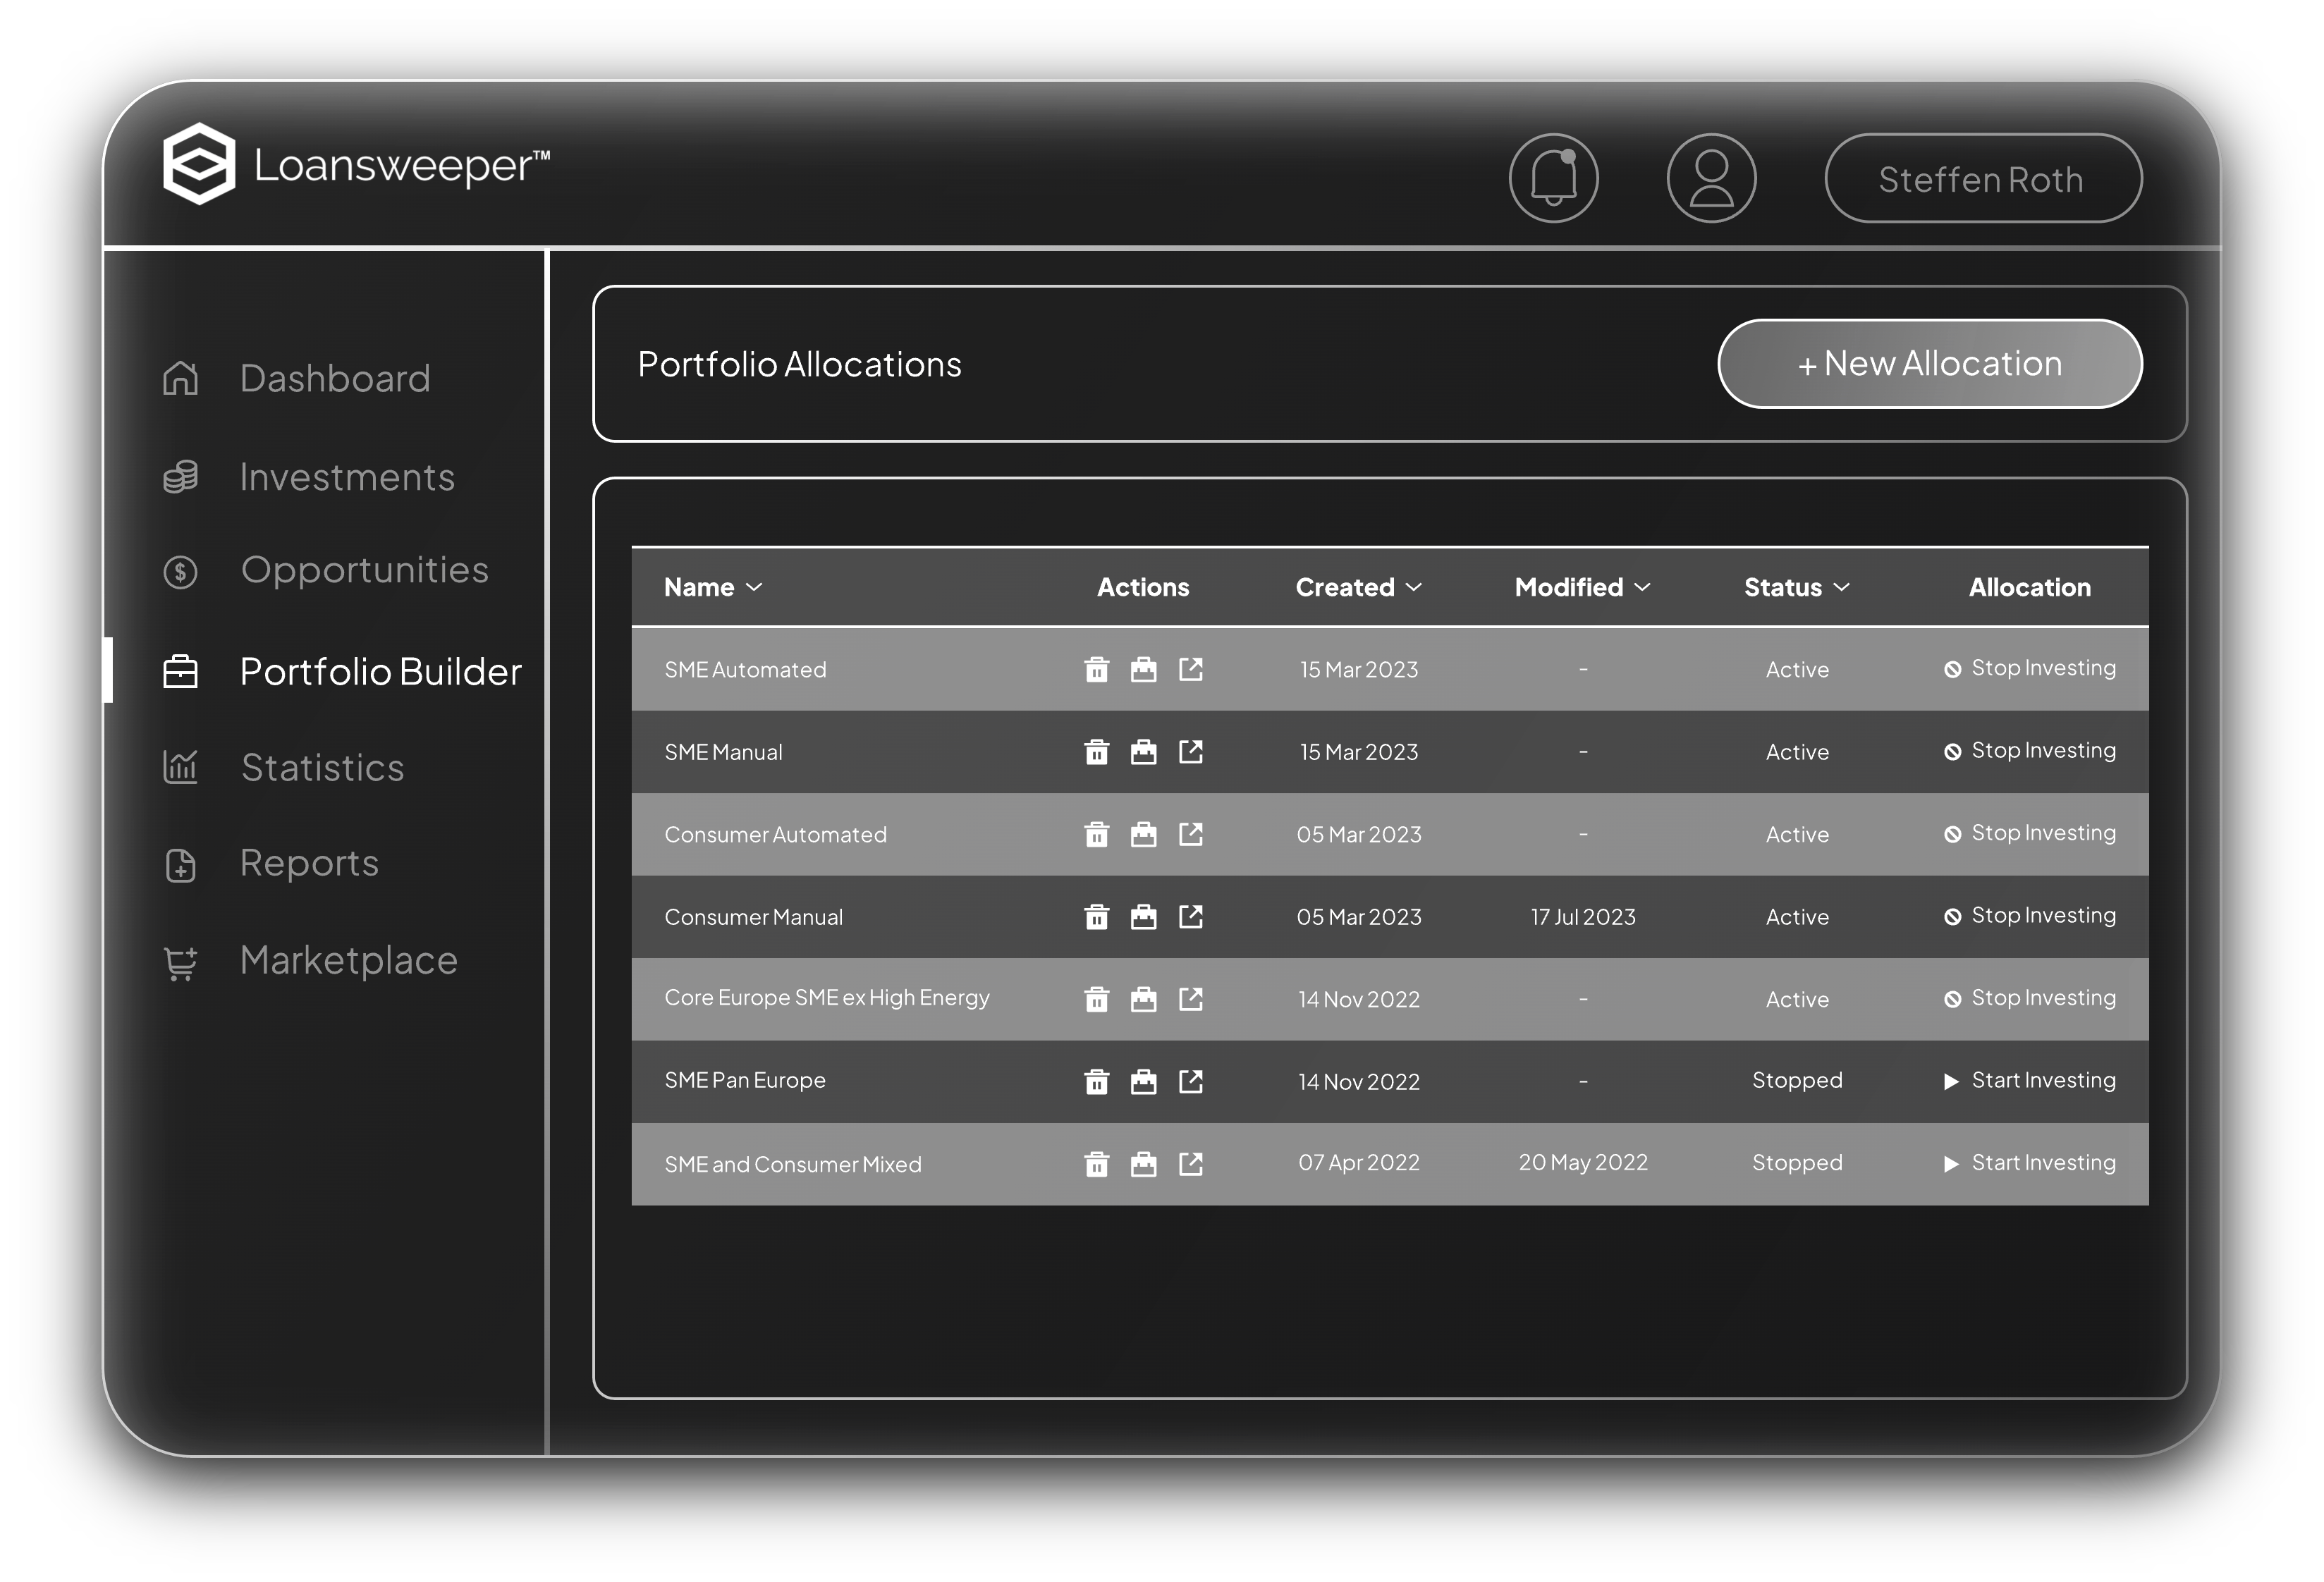Click the 07 Apr 2022 created date

coord(1359,1163)
